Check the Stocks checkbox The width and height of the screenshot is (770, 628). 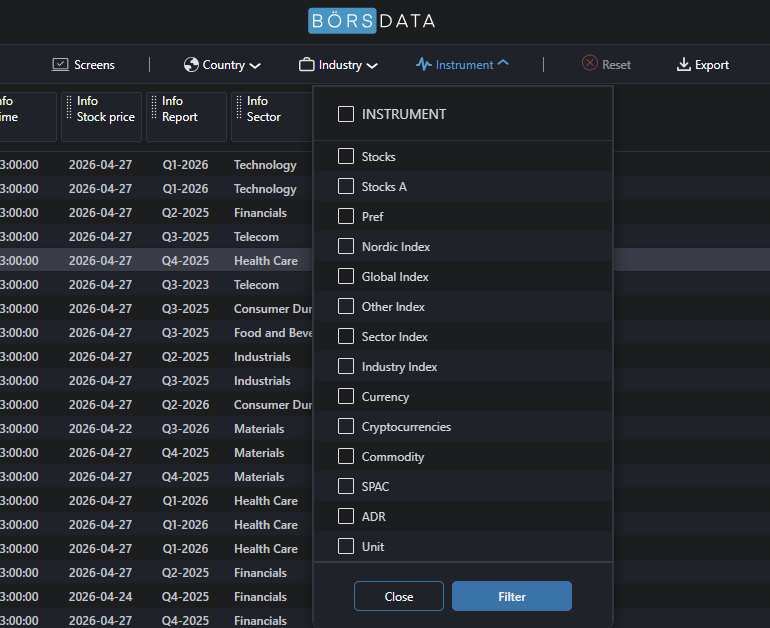point(346,156)
